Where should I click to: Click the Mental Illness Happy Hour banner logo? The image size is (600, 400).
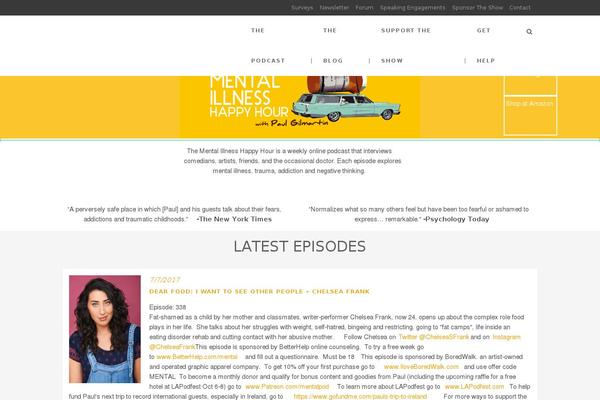coord(300,107)
